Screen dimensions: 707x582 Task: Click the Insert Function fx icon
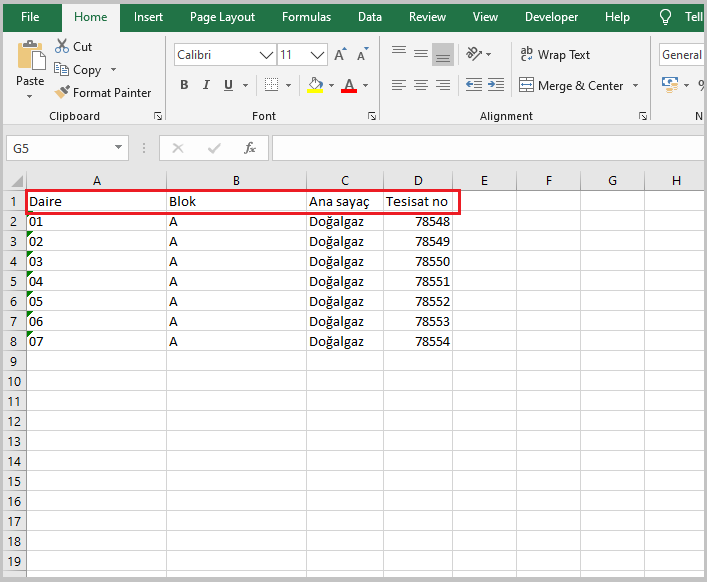250,148
